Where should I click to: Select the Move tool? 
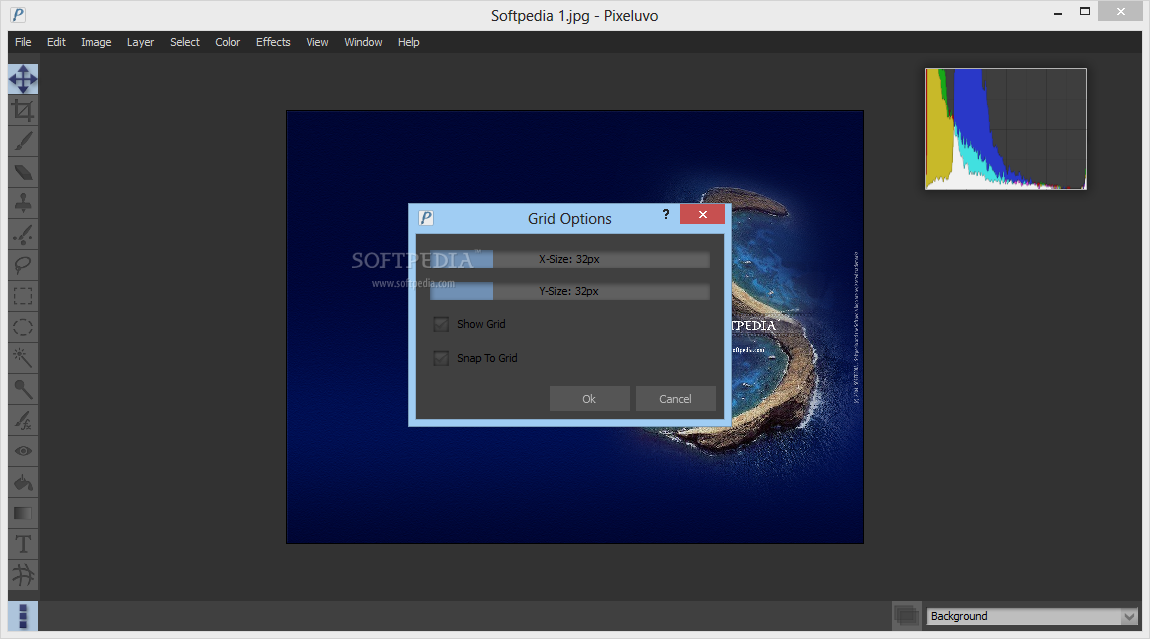23,79
